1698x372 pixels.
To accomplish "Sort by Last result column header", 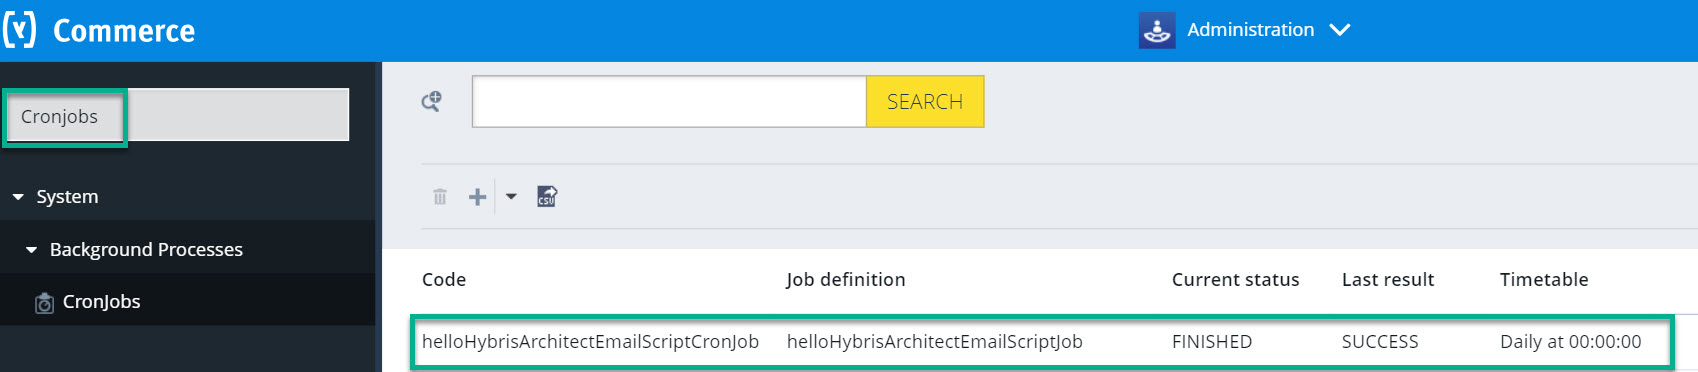I will (1388, 280).
